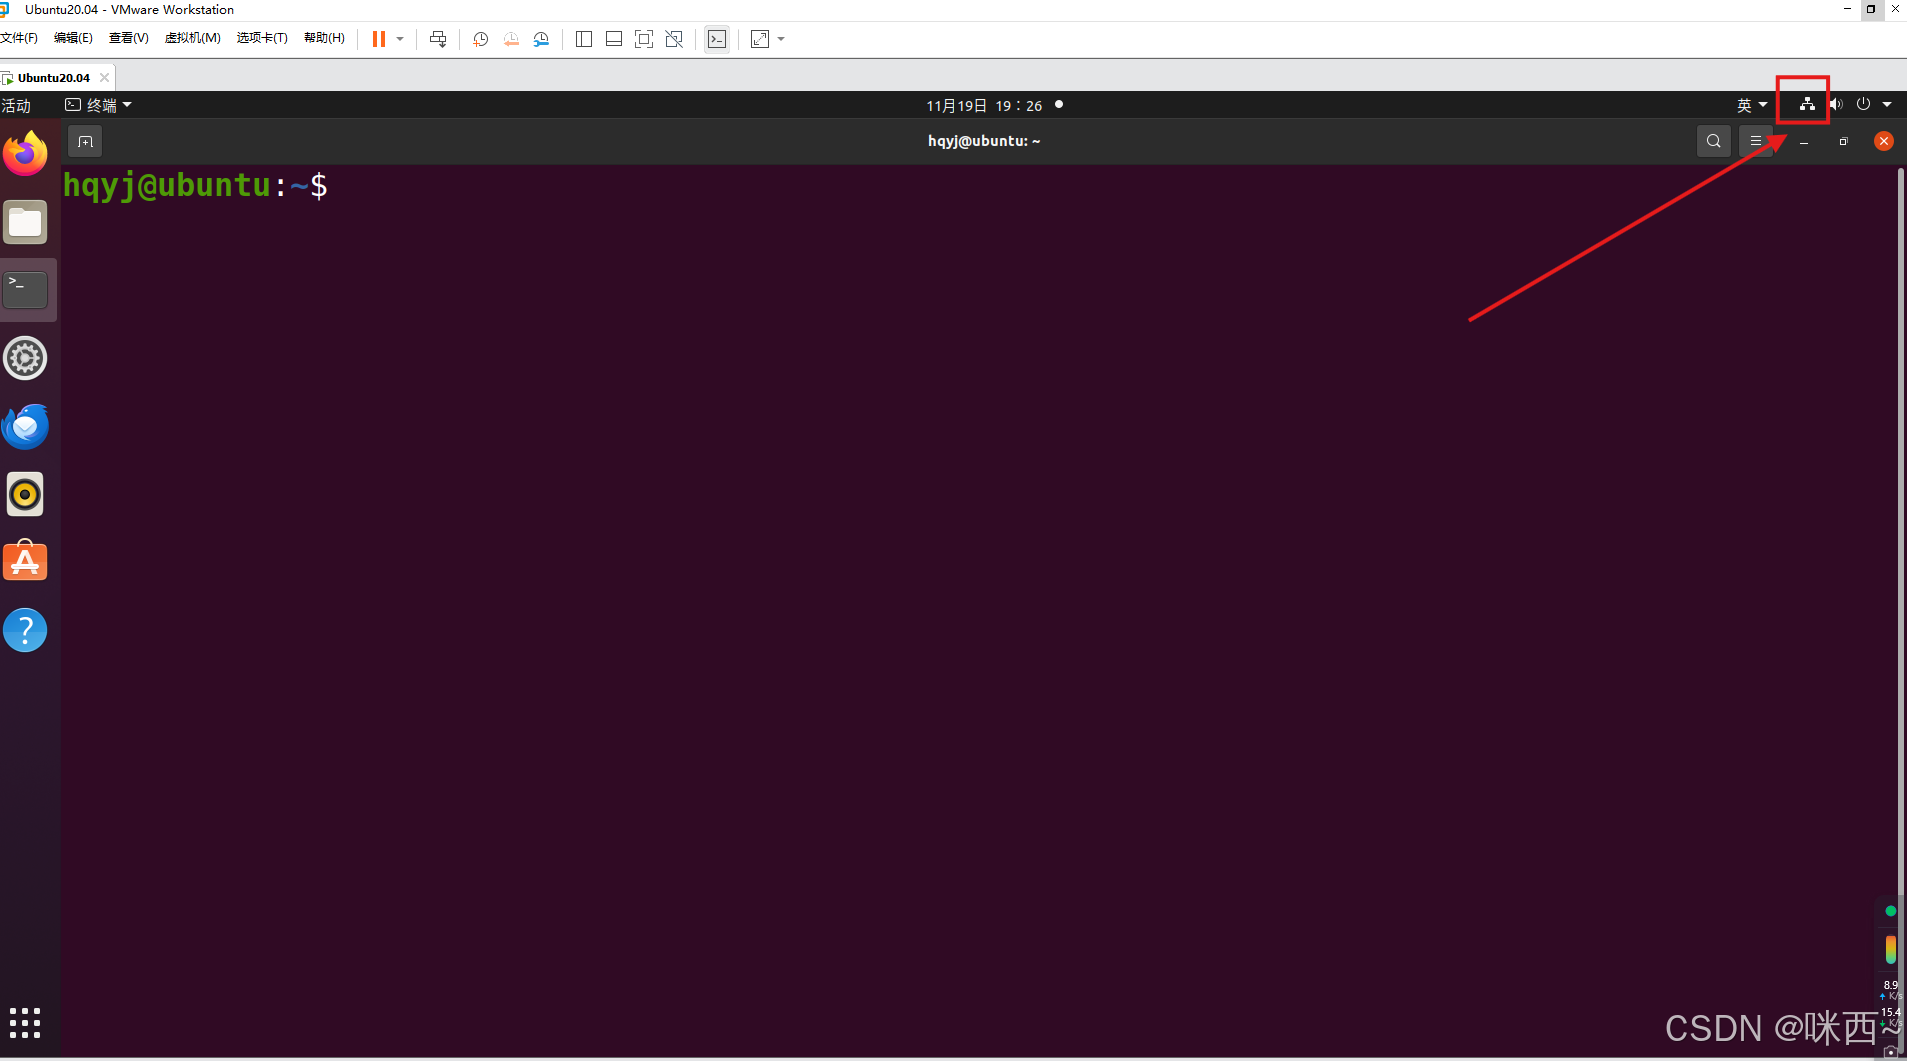The image size is (1907, 1061).
Task: Open Rhythmbox music player
Action: coord(26,494)
